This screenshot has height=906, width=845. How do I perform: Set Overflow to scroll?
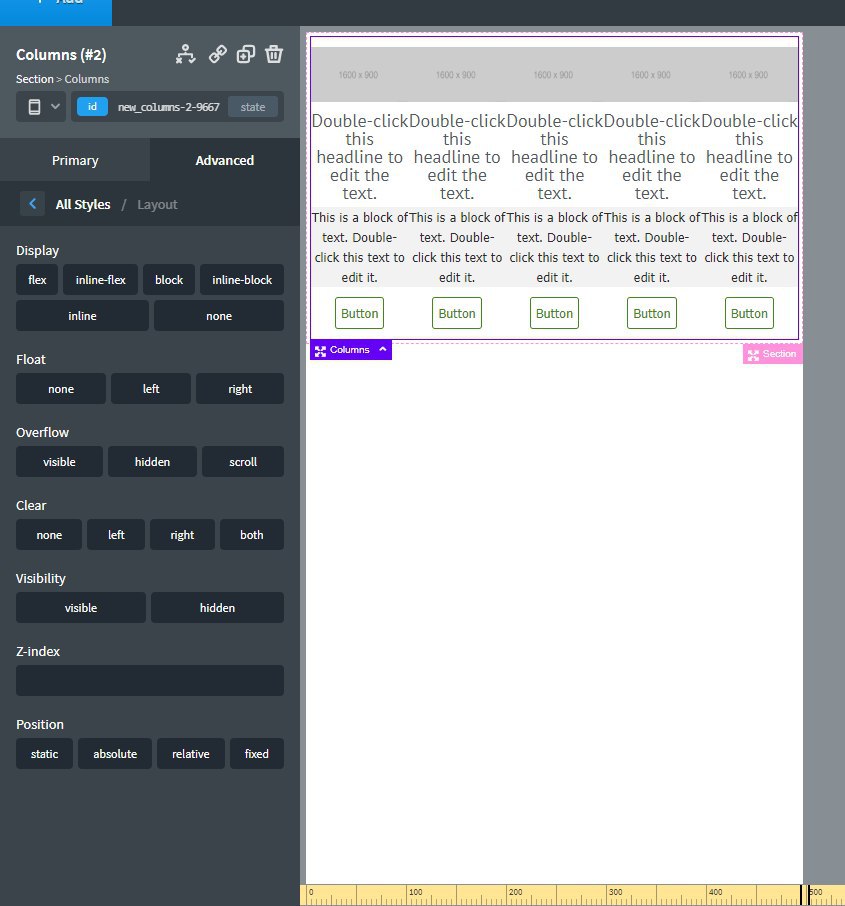point(243,462)
